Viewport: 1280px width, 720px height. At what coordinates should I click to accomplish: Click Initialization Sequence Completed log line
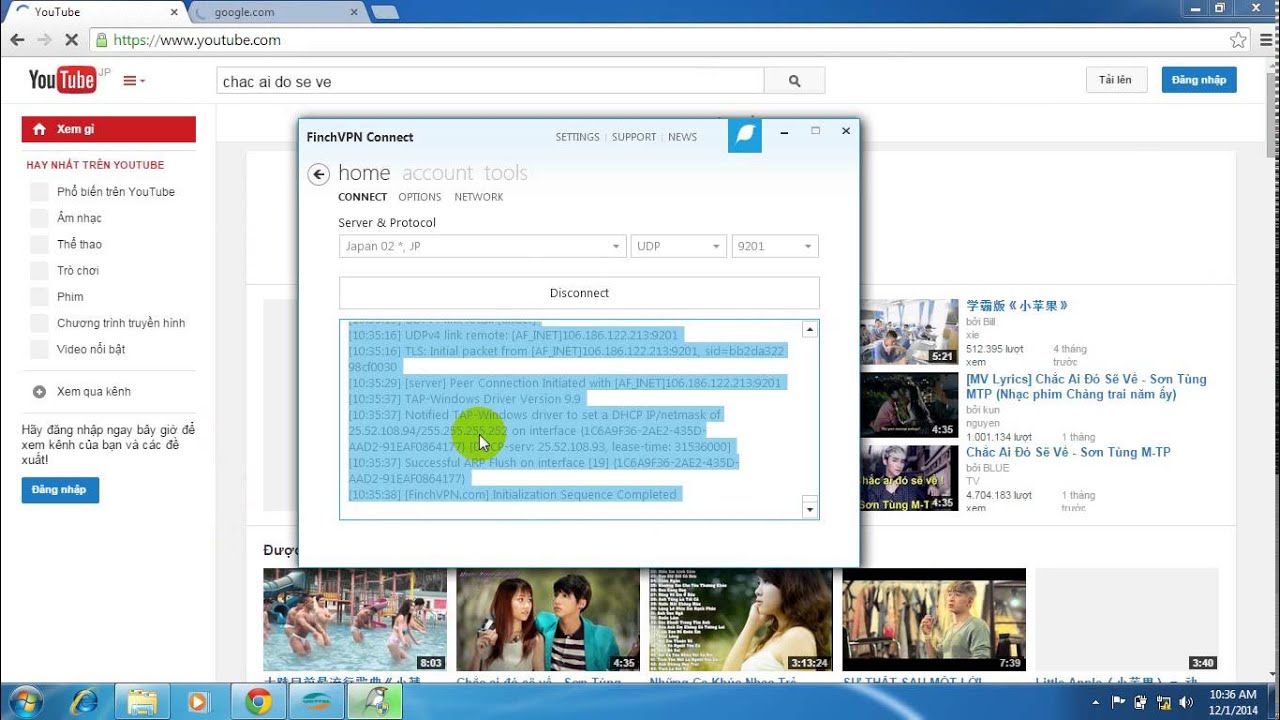click(513, 495)
